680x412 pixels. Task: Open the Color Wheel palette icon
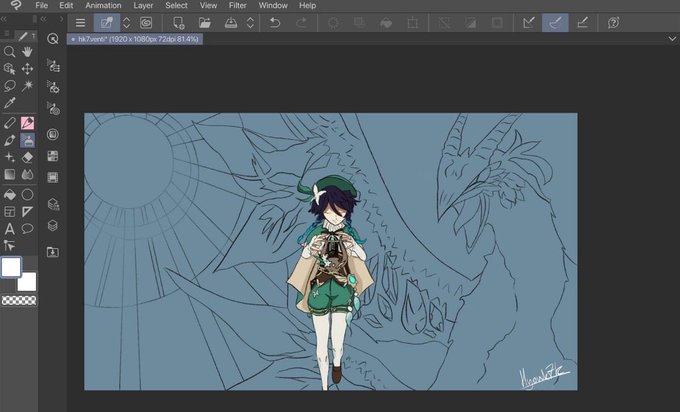52,134
